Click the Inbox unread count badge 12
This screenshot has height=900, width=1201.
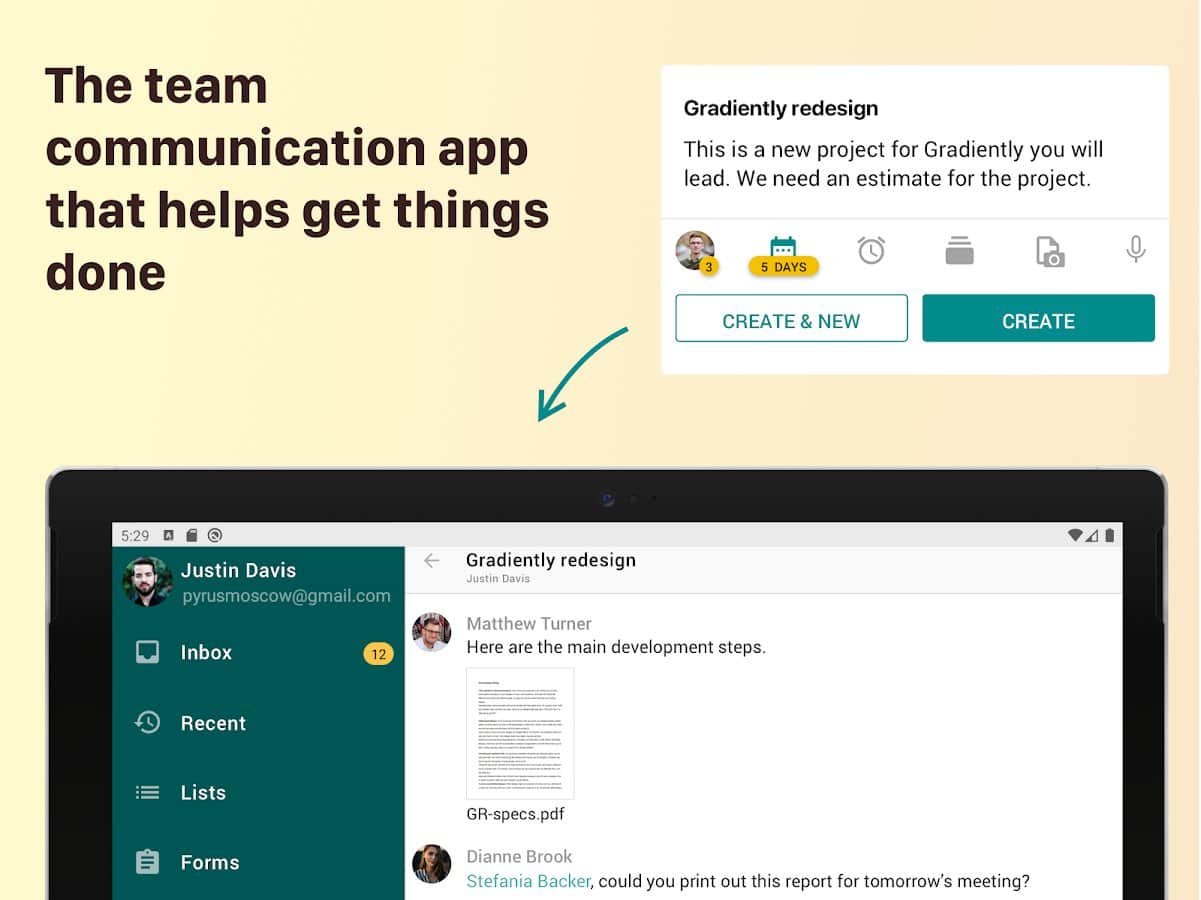(x=378, y=655)
